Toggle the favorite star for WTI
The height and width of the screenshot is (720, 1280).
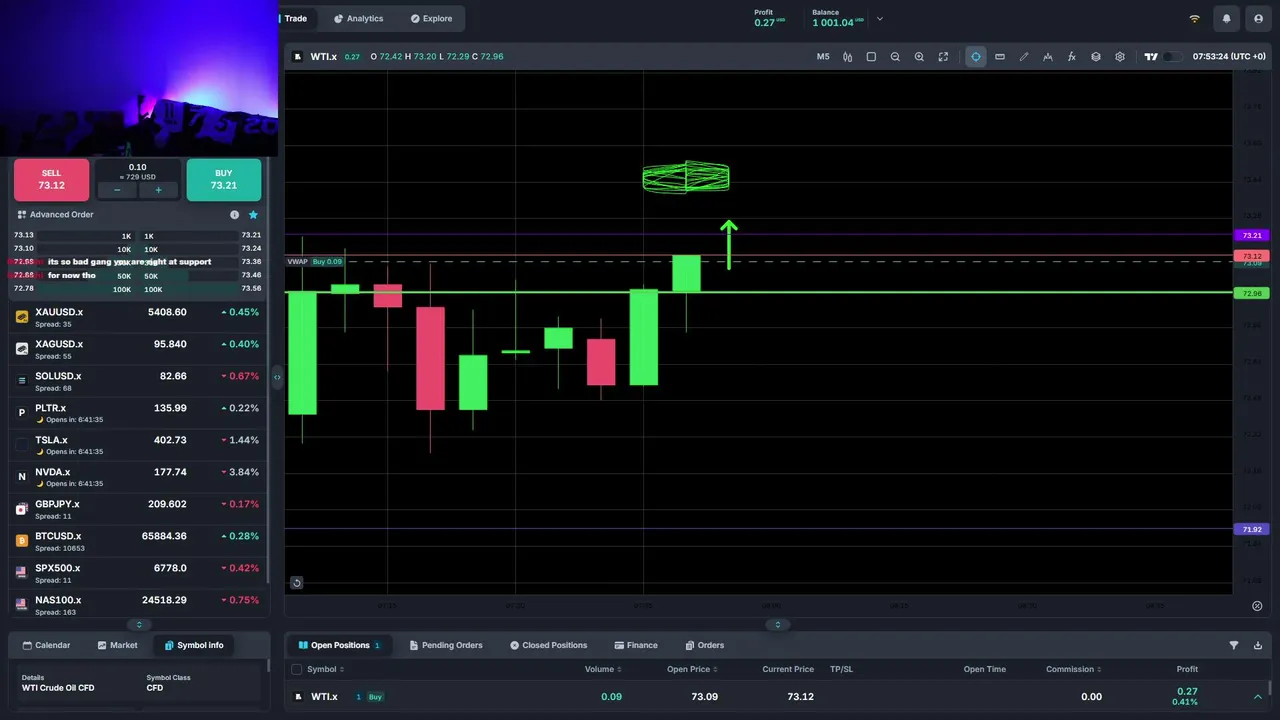(x=253, y=215)
